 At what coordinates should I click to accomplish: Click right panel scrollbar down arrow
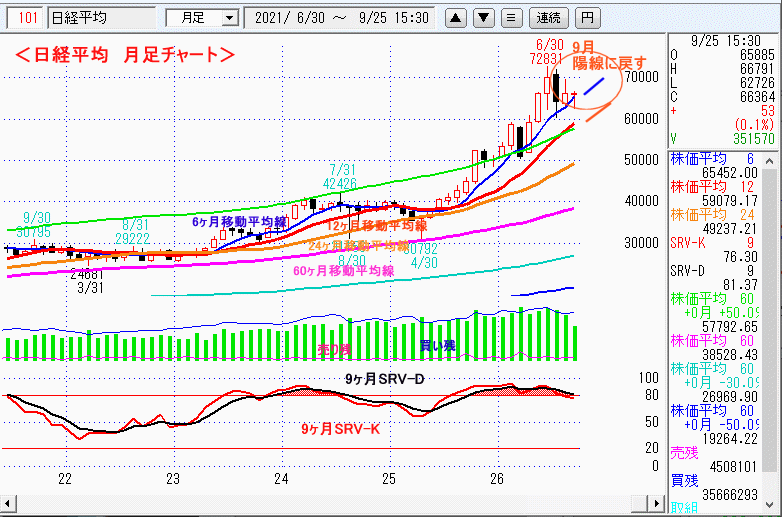point(769,505)
